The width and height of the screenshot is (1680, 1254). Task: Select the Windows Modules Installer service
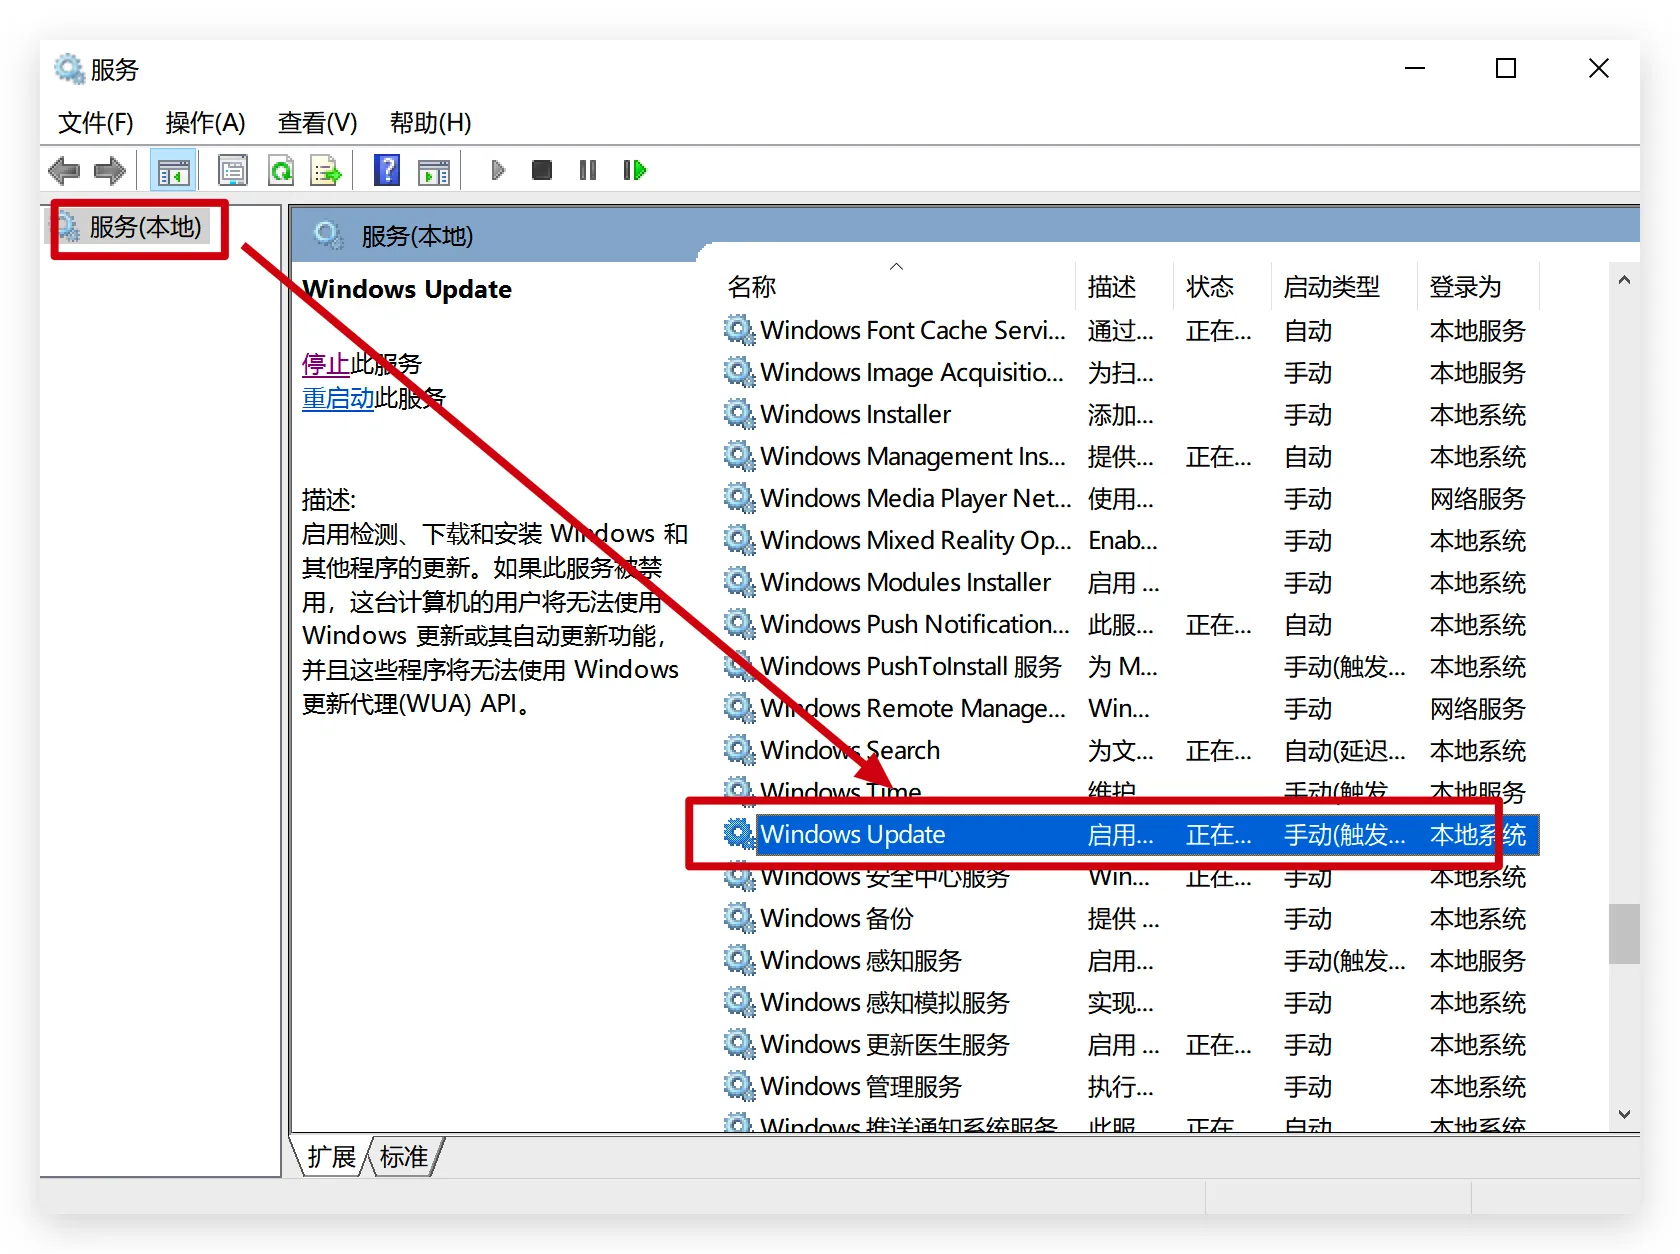point(906,583)
